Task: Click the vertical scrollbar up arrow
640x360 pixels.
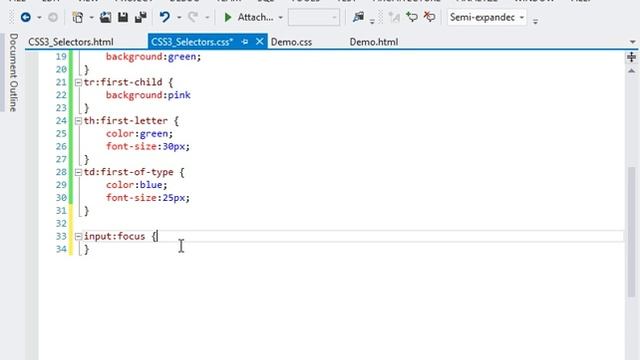Action: pos(631,71)
